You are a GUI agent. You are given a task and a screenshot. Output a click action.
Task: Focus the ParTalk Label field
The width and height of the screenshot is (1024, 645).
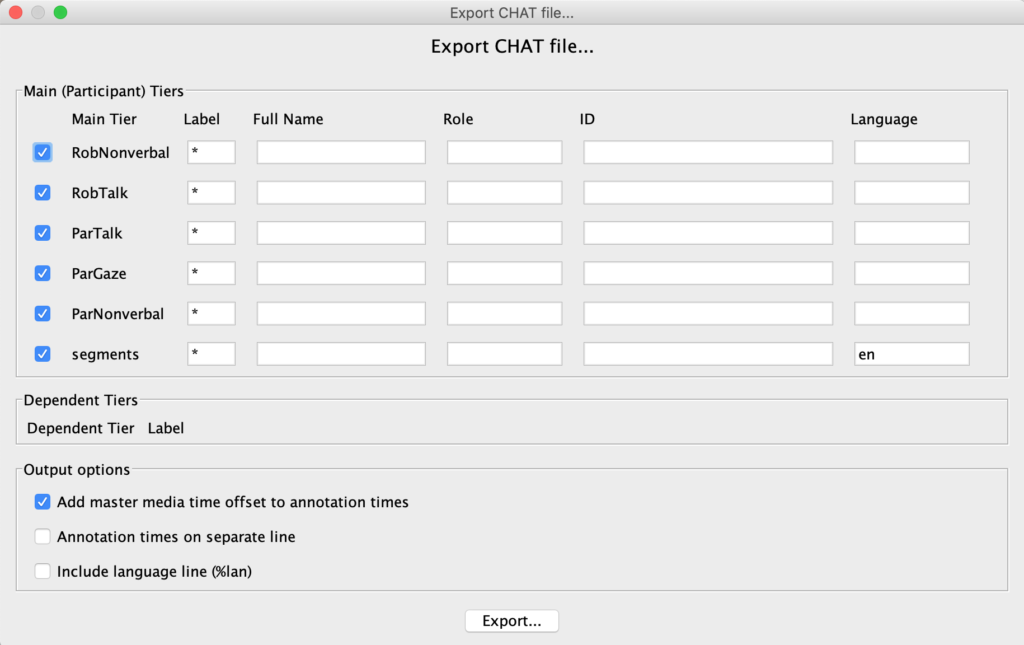pyautogui.click(x=211, y=233)
